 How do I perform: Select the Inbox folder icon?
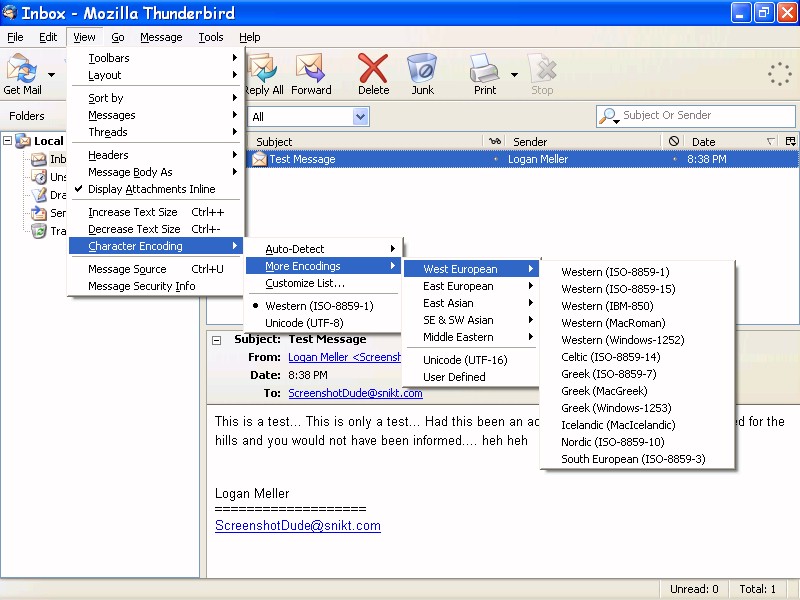point(39,159)
